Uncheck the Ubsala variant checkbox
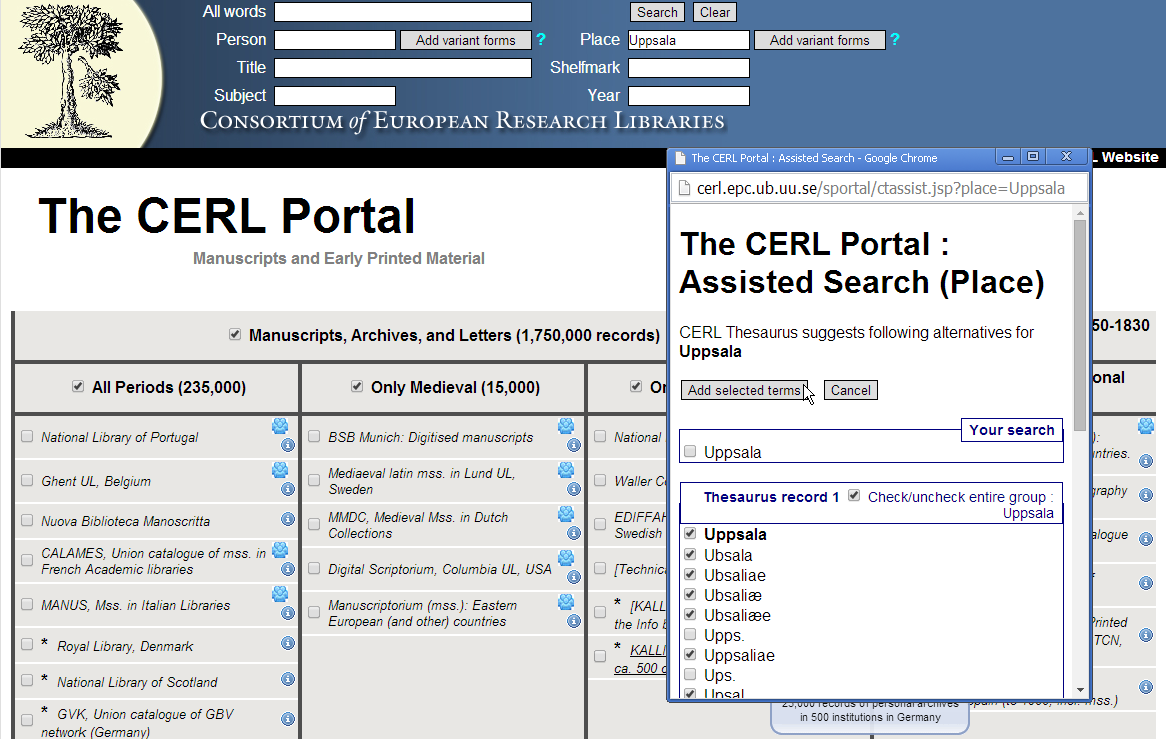The height and width of the screenshot is (739, 1166). click(690, 555)
